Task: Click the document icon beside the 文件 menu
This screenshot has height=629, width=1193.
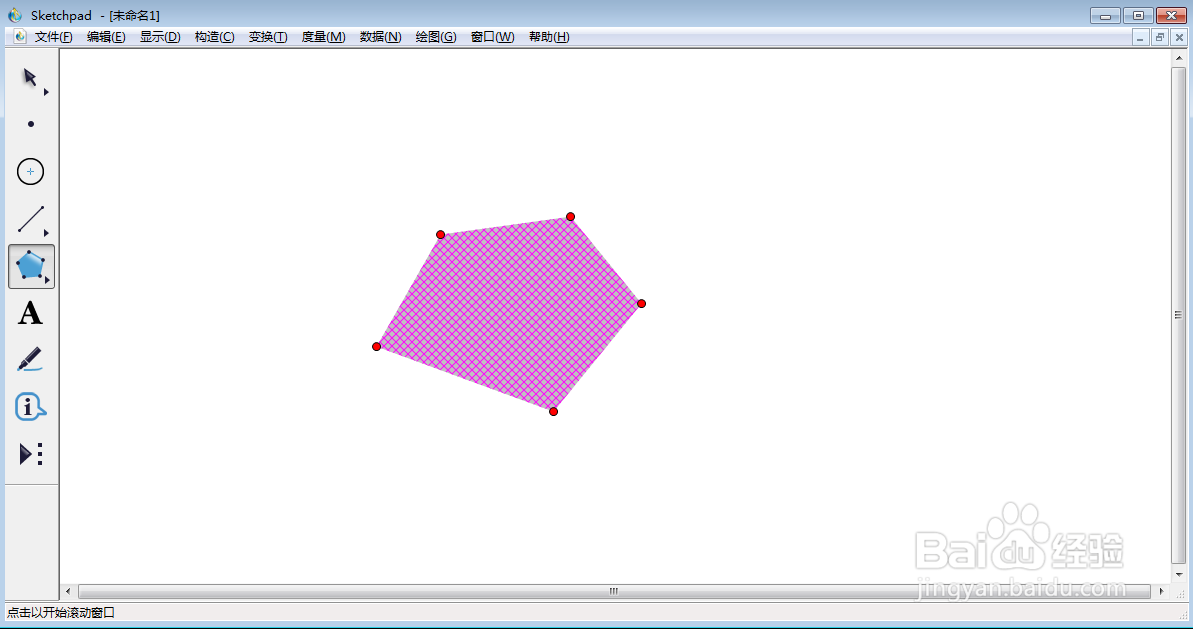Action: click(20, 37)
